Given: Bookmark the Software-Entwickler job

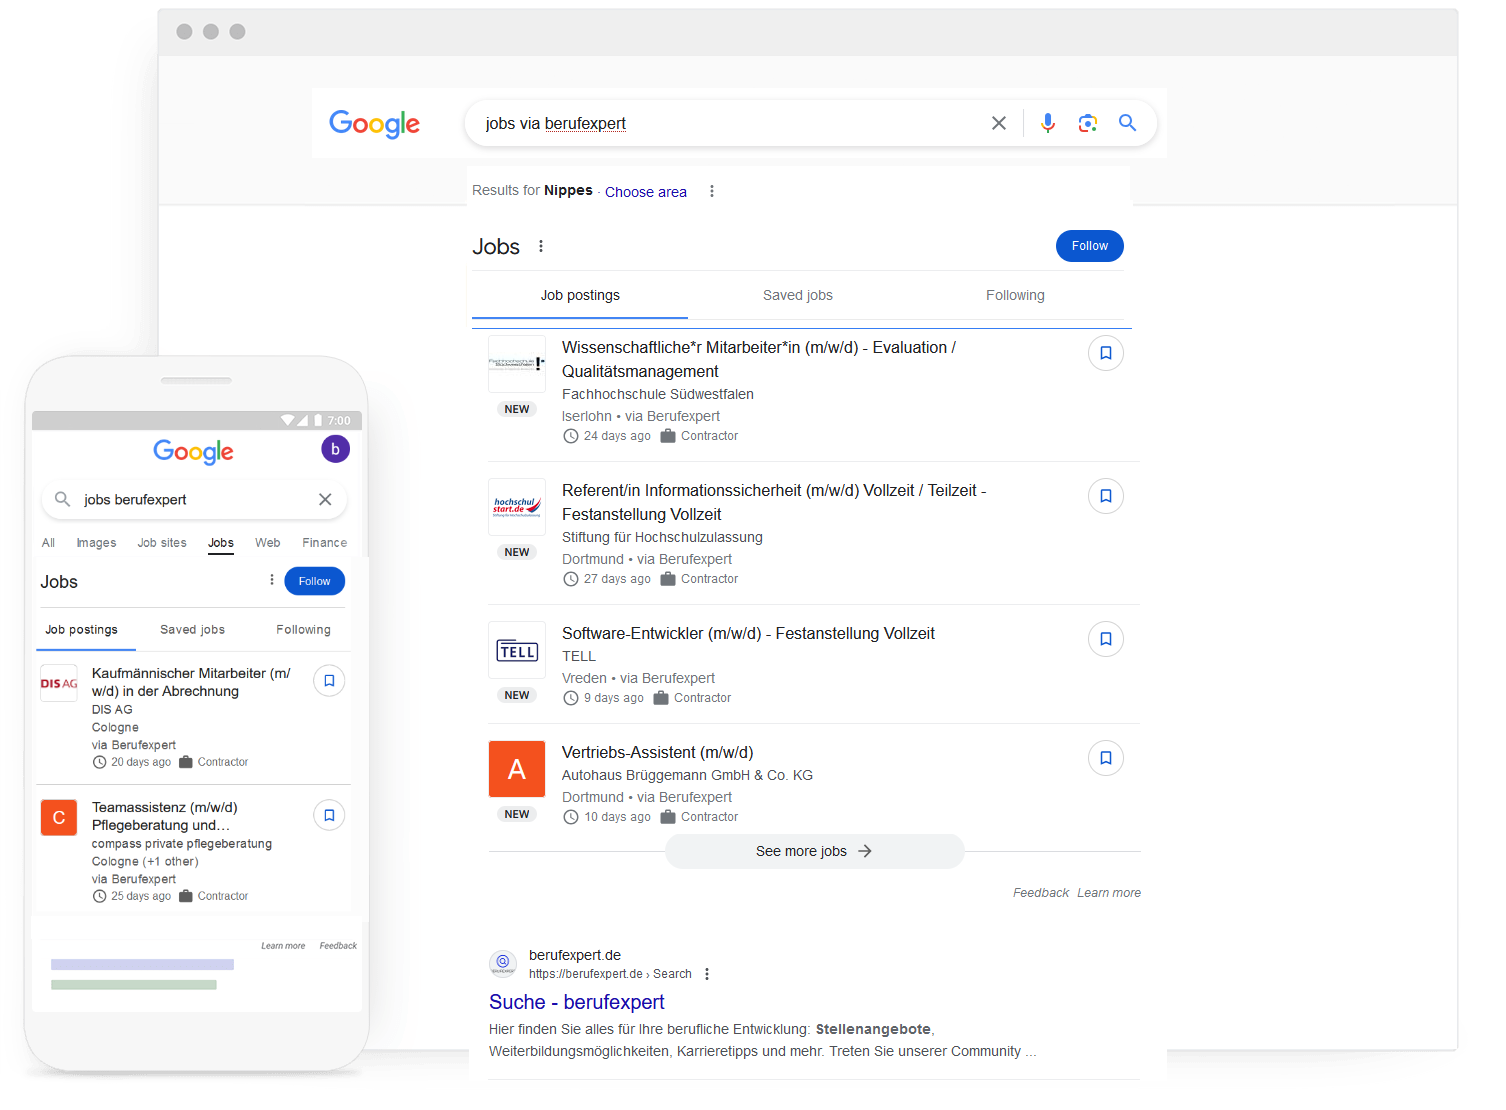Looking at the screenshot, I should click(1106, 639).
